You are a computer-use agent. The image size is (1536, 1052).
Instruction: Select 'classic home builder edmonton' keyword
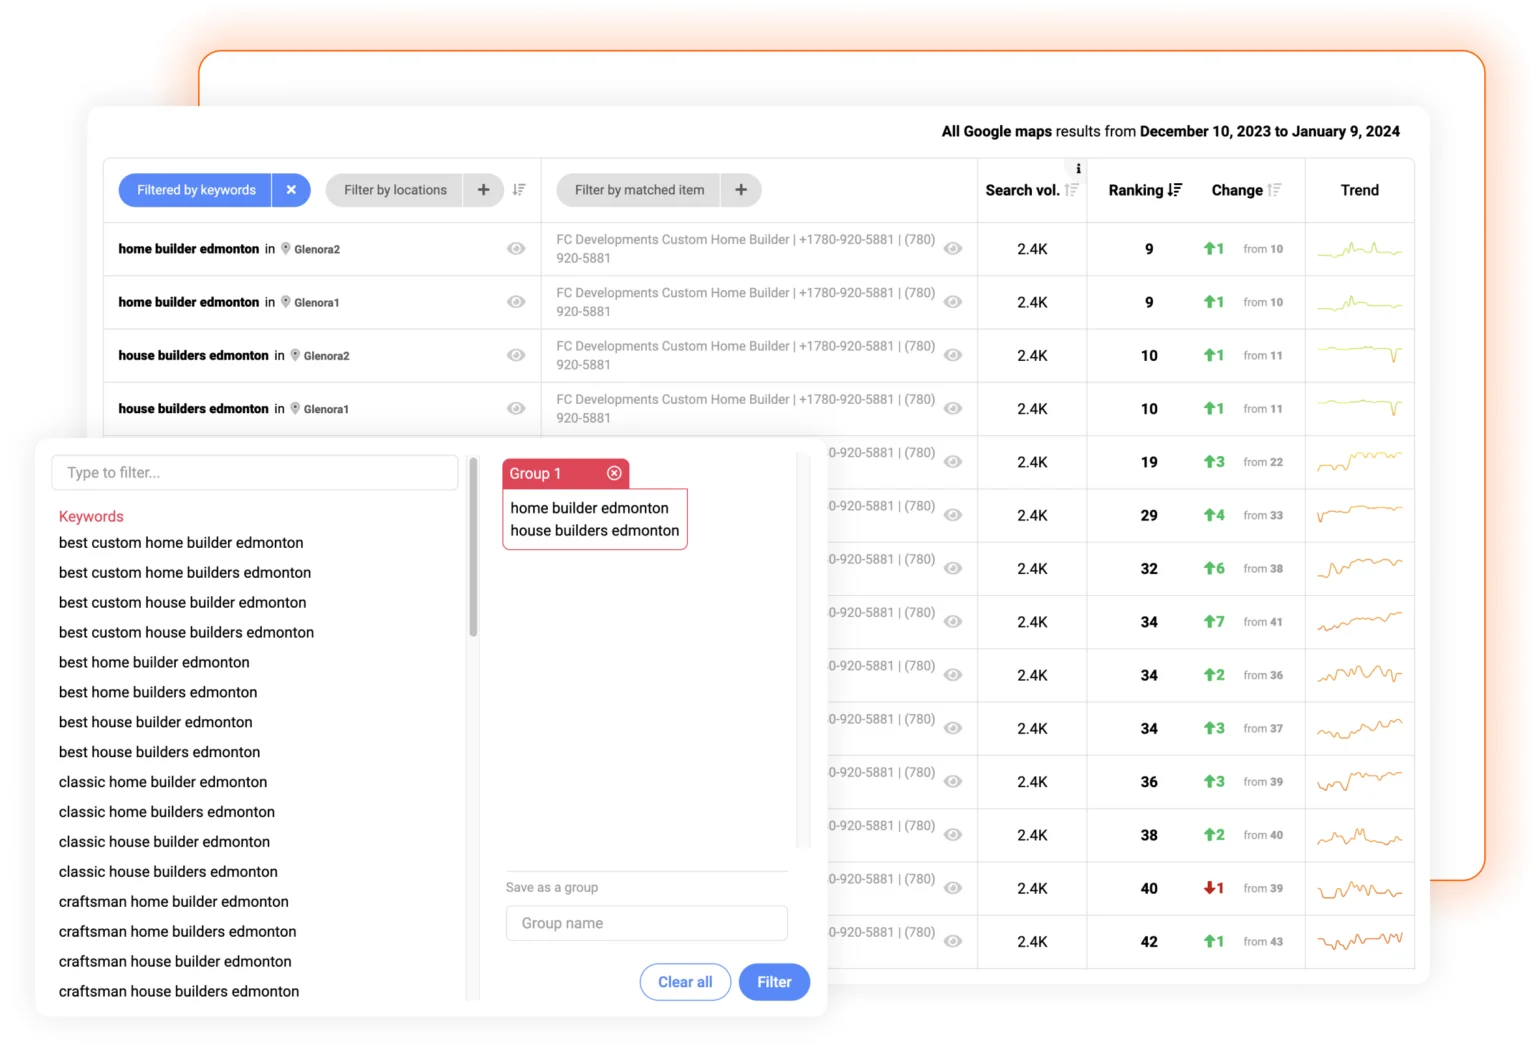pyautogui.click(x=163, y=782)
